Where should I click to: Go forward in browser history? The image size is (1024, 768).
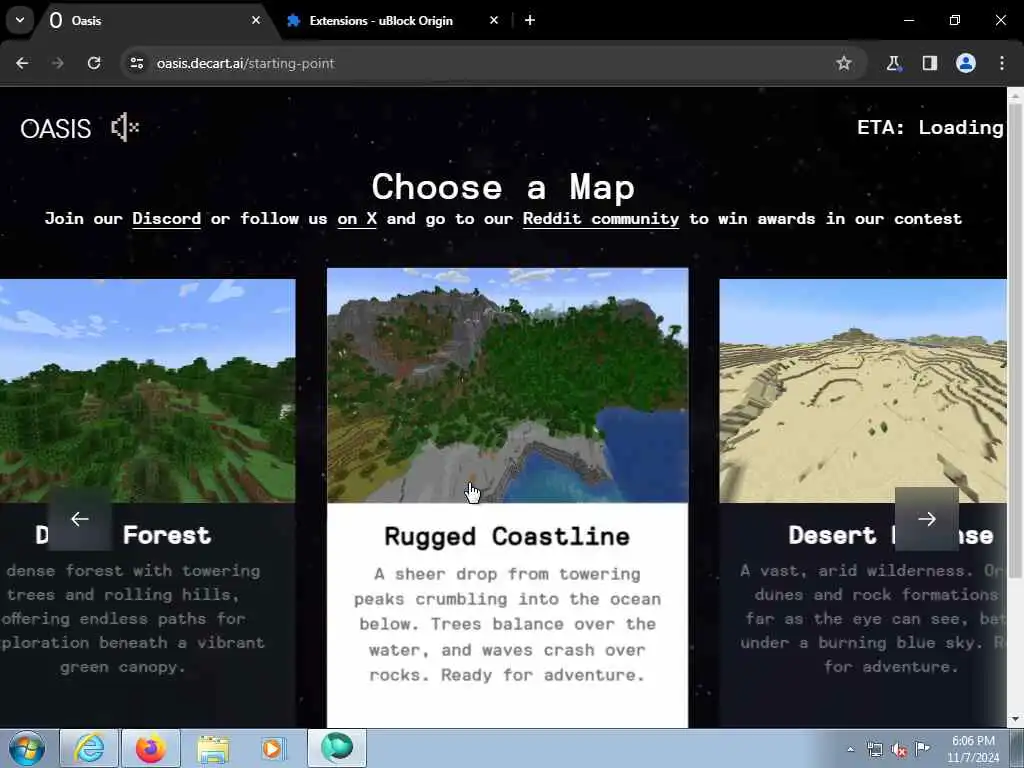point(58,63)
